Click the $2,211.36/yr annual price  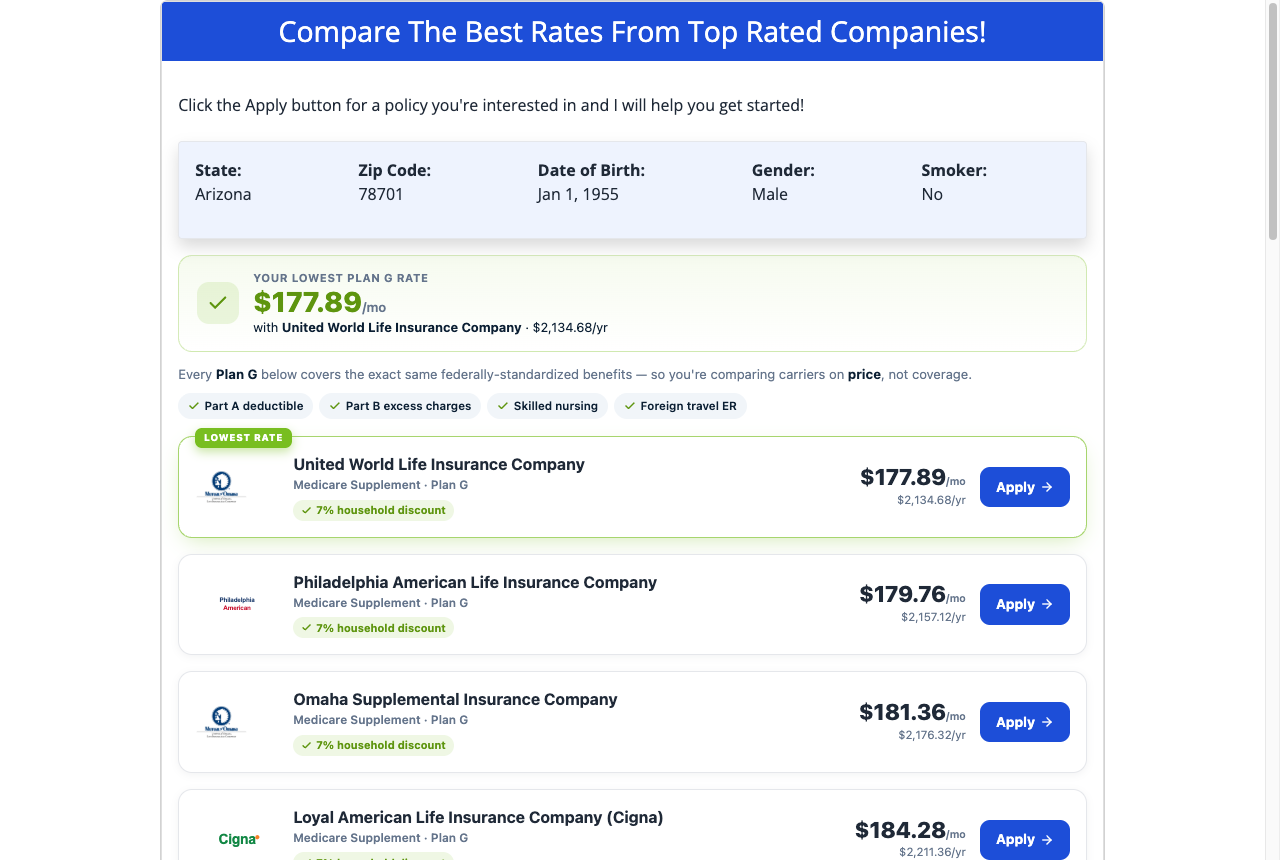[x=932, y=852]
